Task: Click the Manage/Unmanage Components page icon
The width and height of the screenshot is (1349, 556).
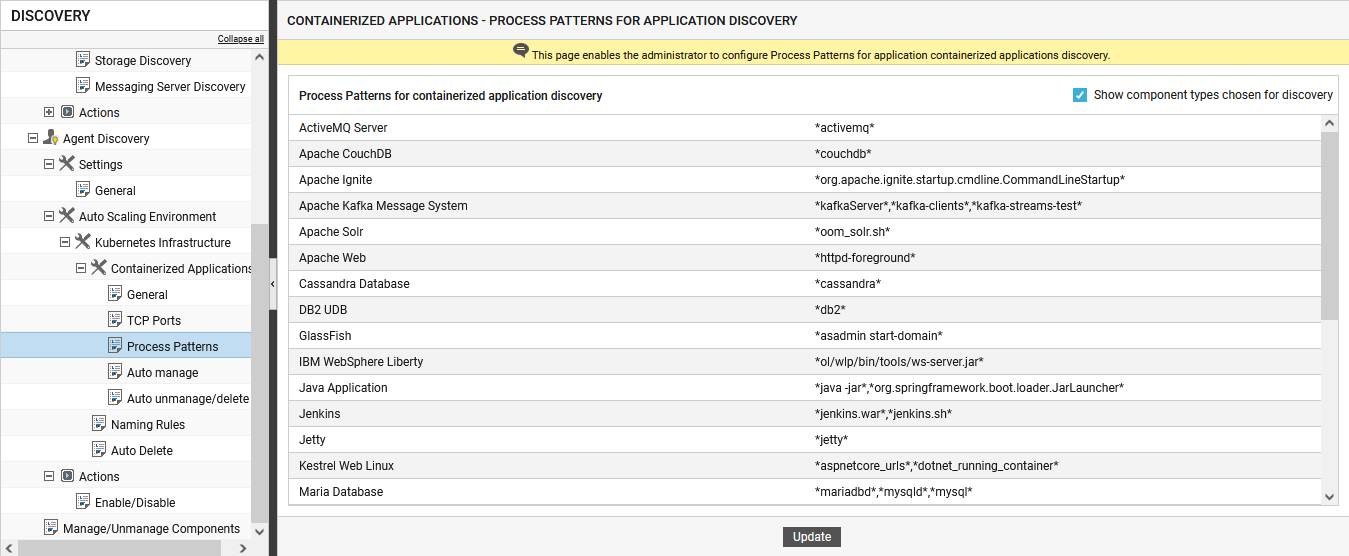Action: [x=52, y=528]
